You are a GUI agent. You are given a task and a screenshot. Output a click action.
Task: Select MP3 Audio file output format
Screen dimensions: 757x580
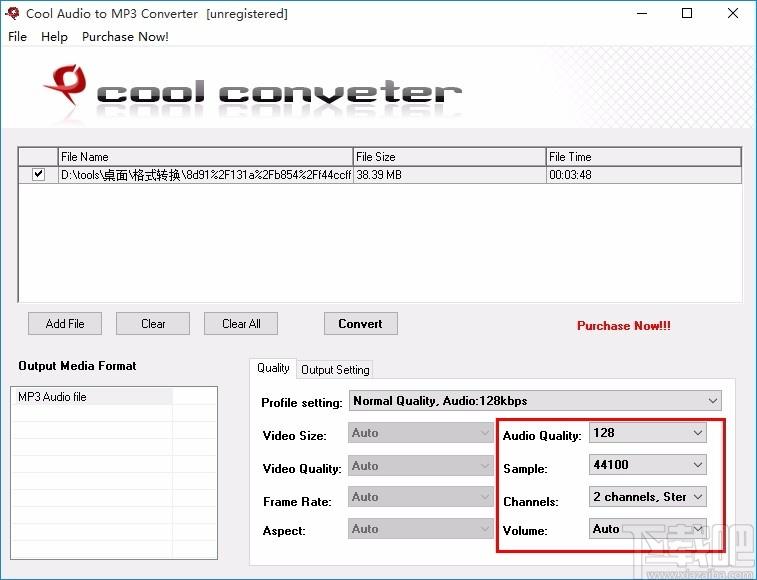92,397
